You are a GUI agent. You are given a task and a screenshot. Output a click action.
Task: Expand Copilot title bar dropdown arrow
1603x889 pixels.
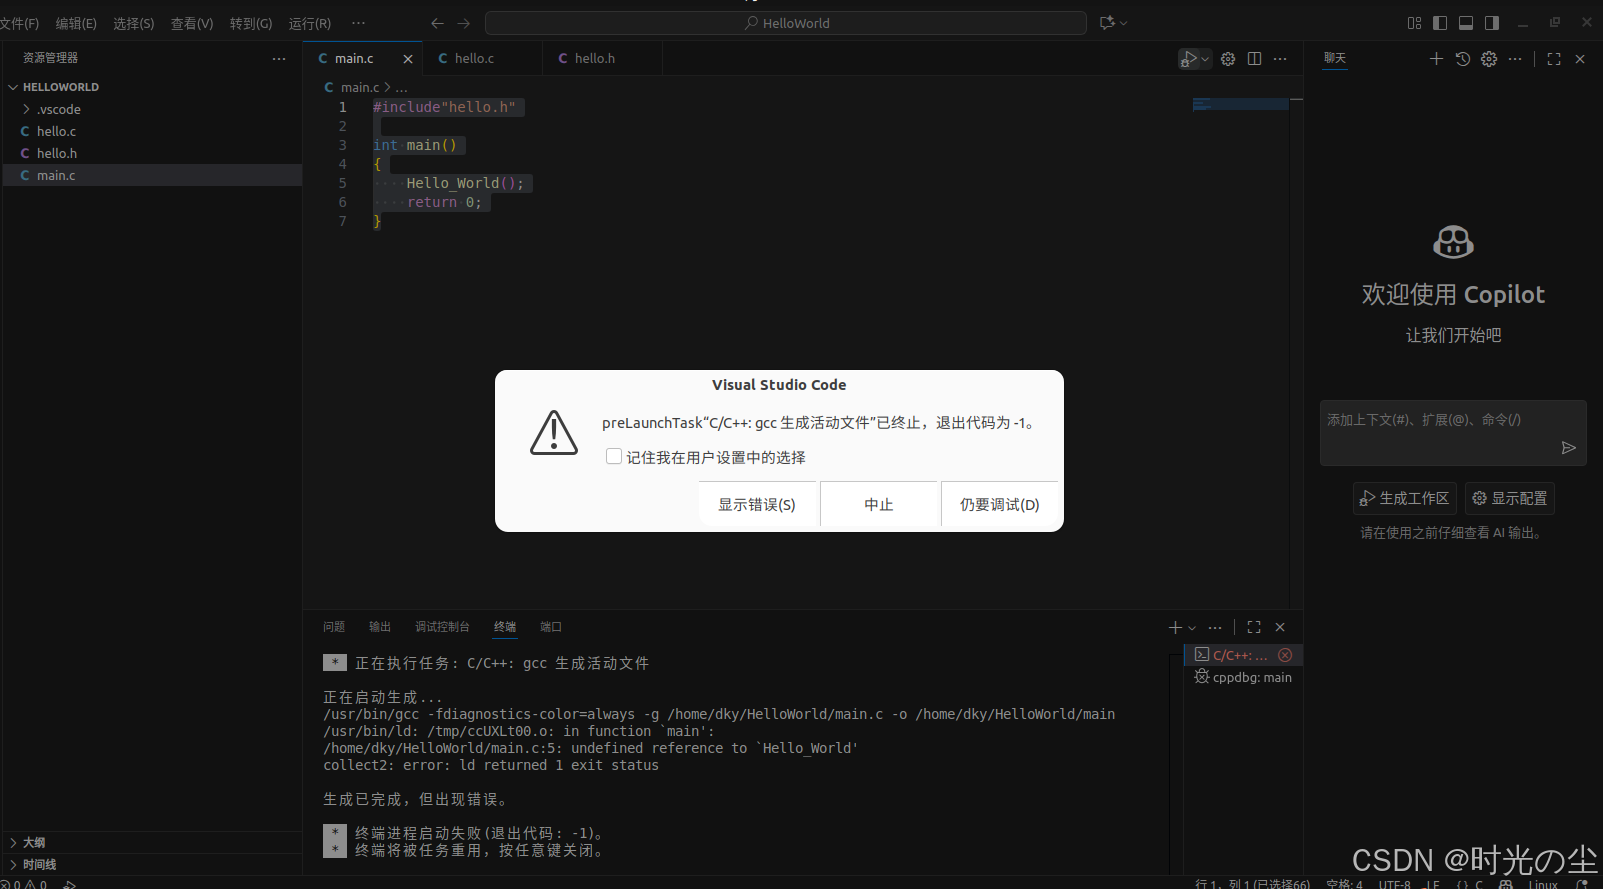(x=1124, y=23)
